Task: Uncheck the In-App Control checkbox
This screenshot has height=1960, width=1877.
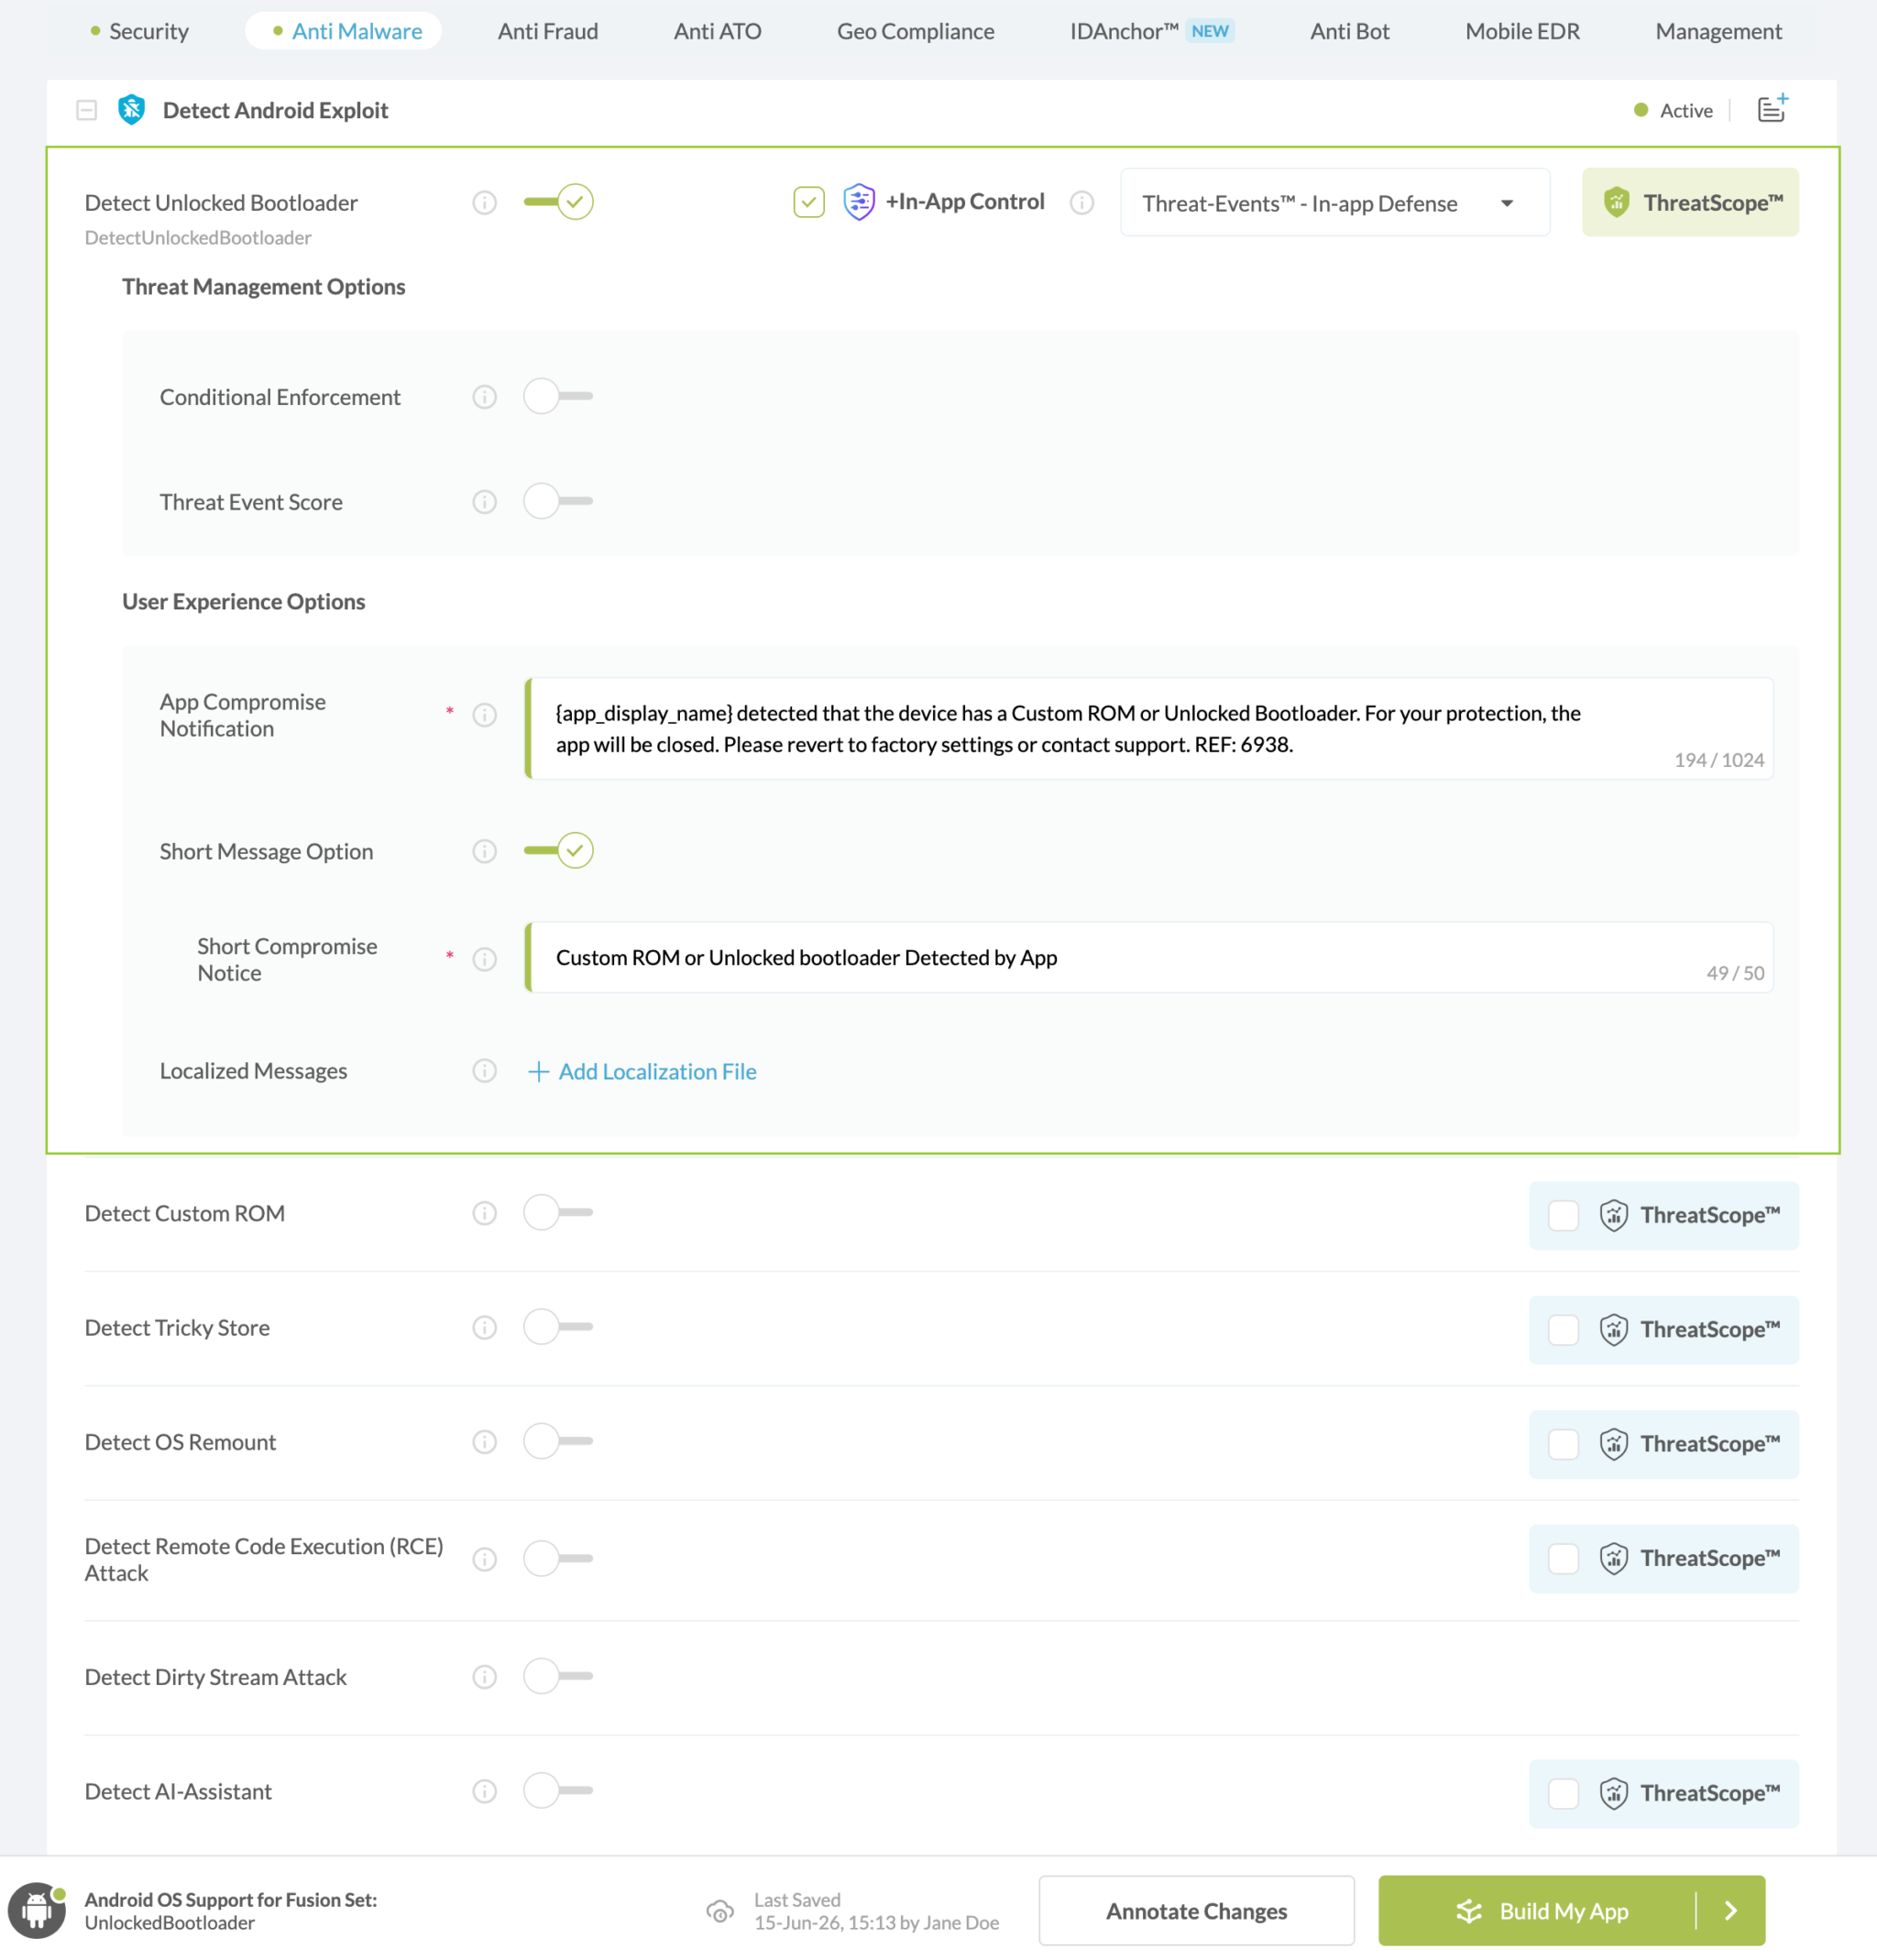Action: pos(808,202)
